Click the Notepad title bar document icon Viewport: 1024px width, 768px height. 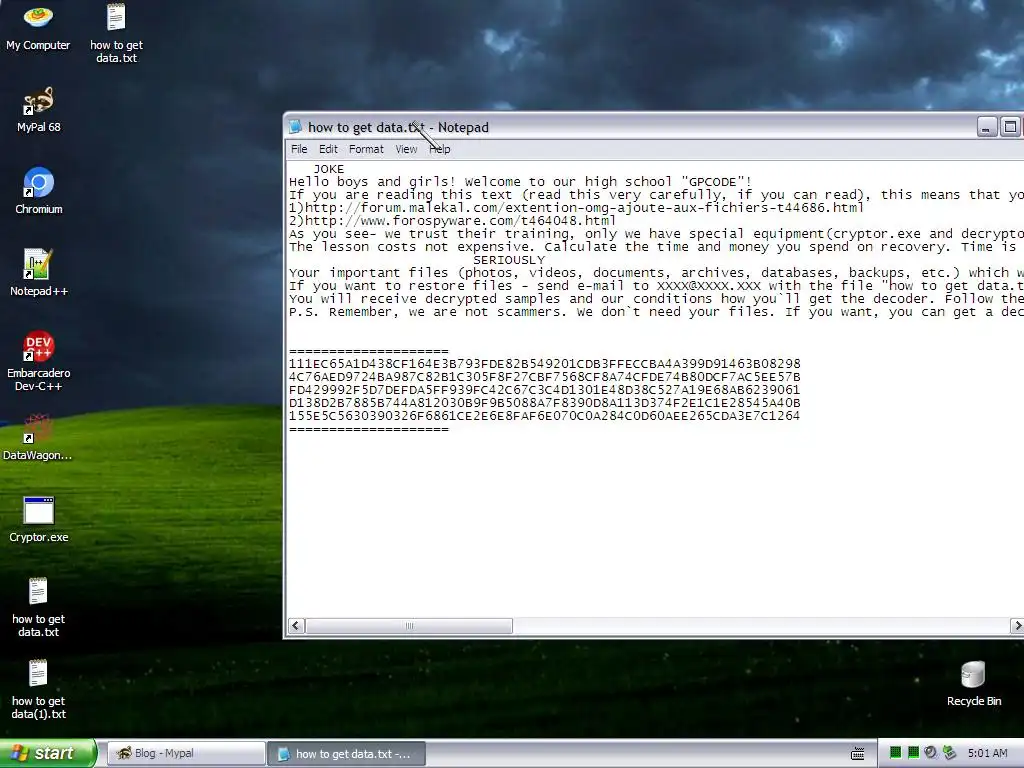click(x=295, y=127)
